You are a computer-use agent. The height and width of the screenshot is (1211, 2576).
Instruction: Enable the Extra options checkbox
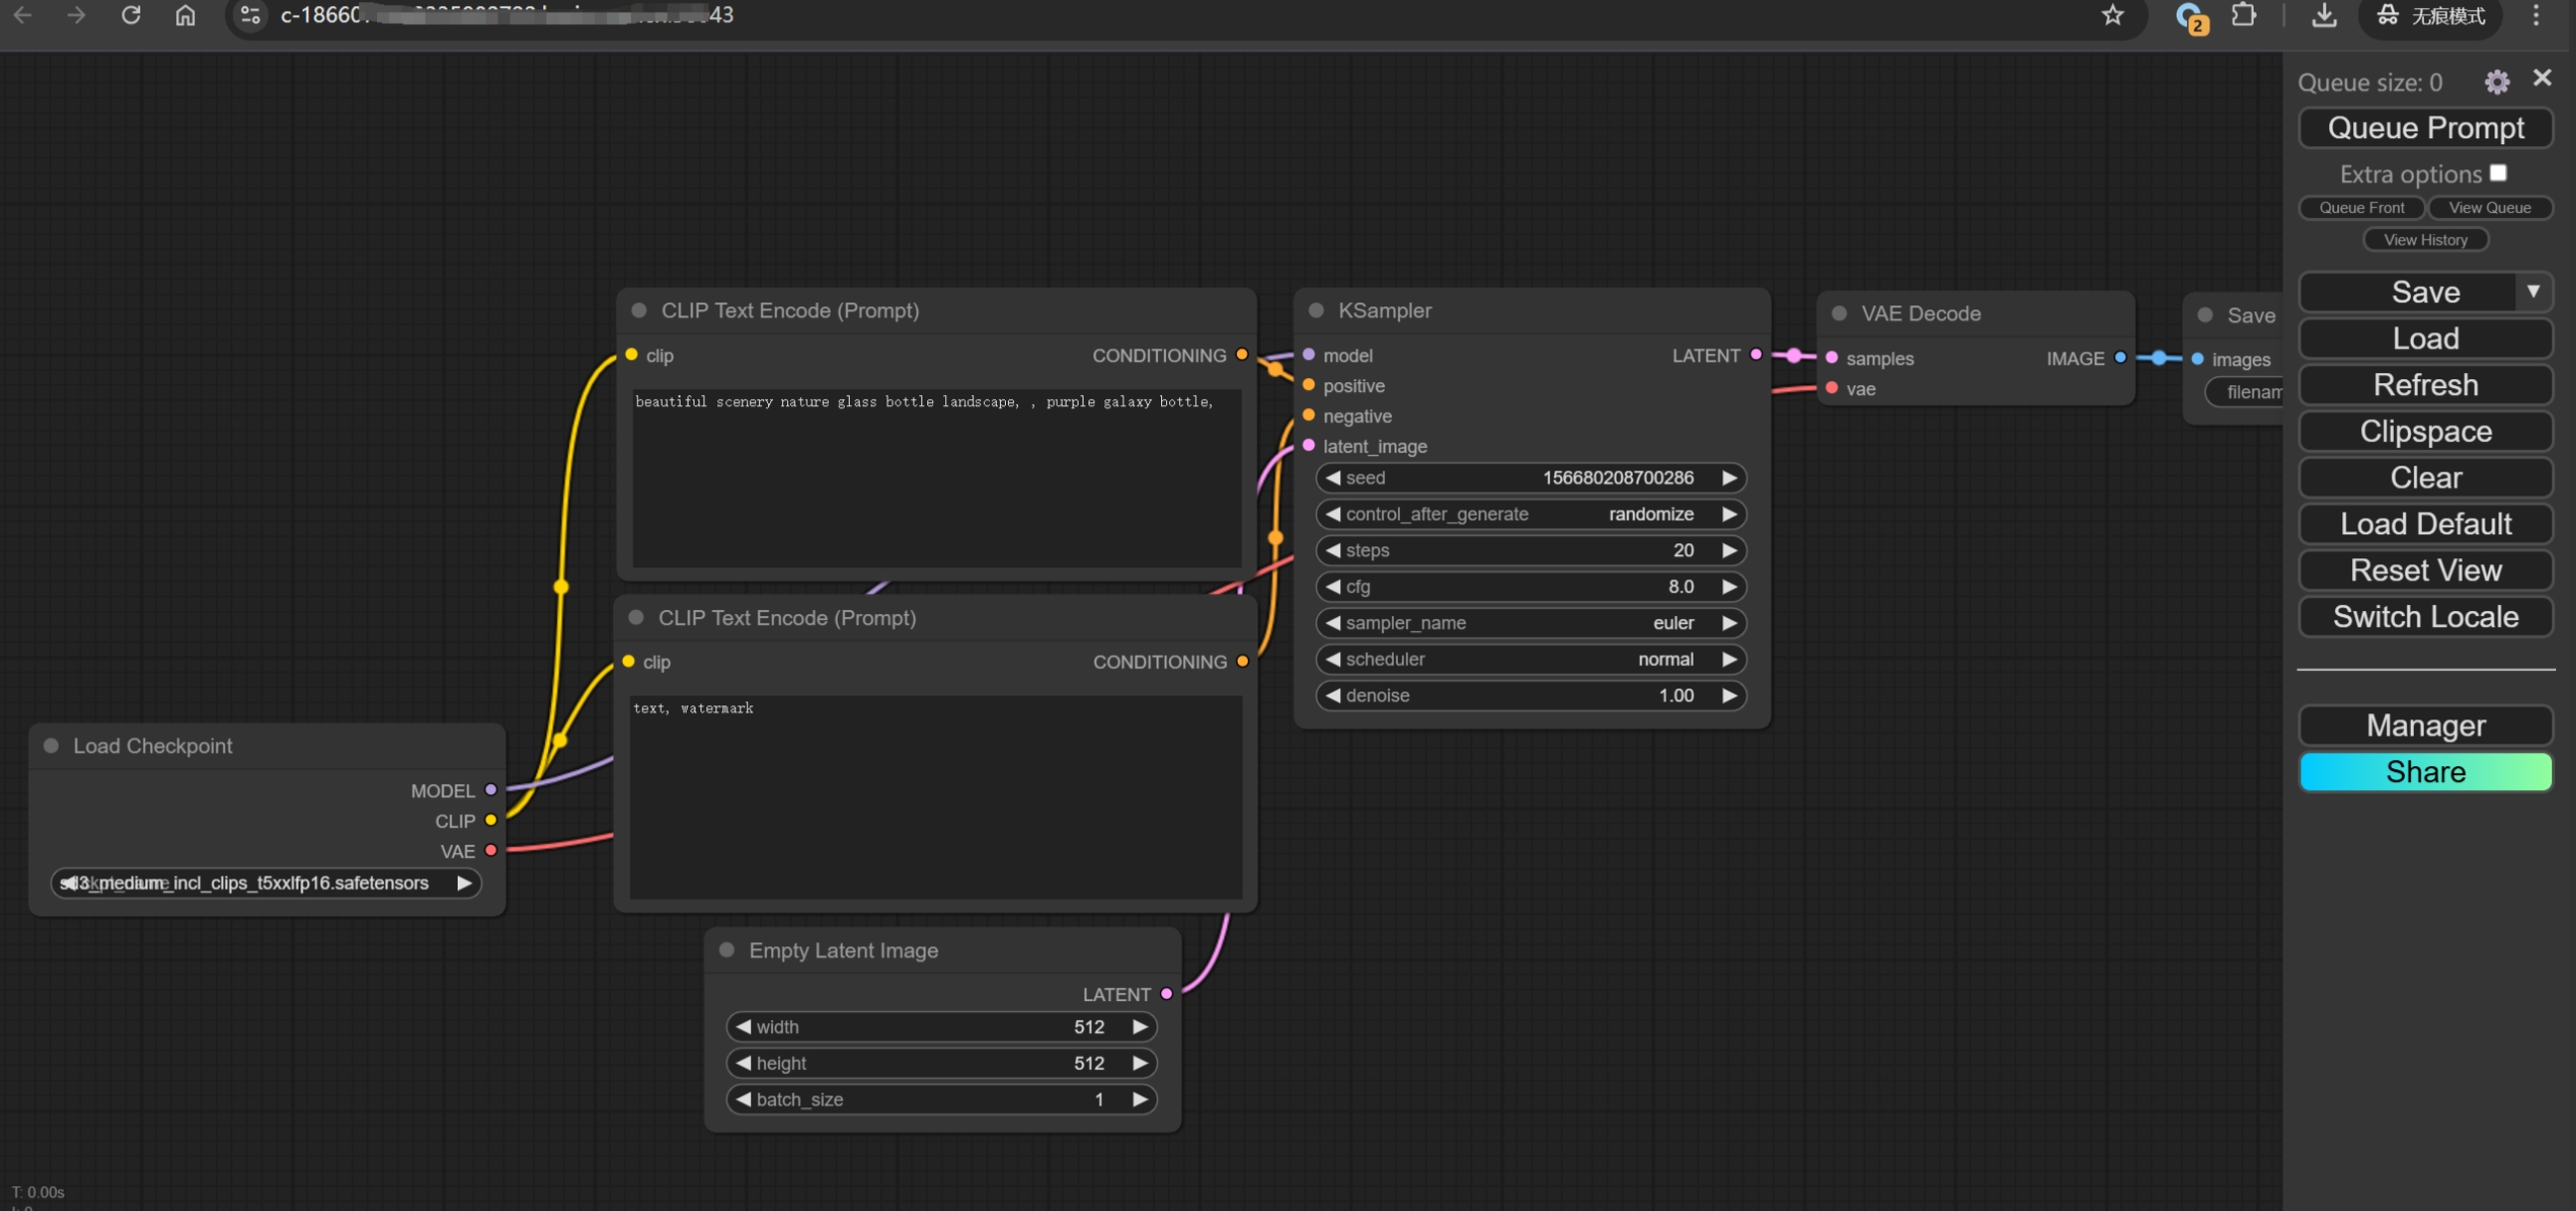pos(2498,173)
